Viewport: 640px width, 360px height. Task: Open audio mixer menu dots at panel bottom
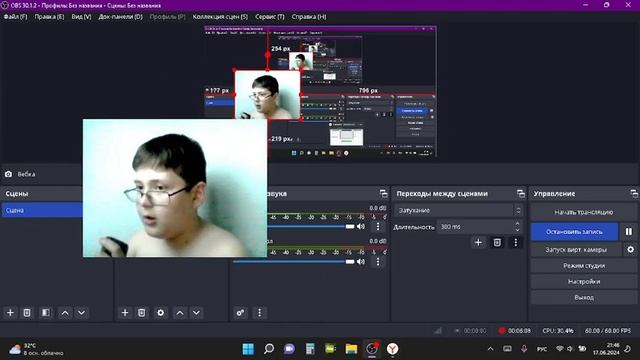click(260, 313)
